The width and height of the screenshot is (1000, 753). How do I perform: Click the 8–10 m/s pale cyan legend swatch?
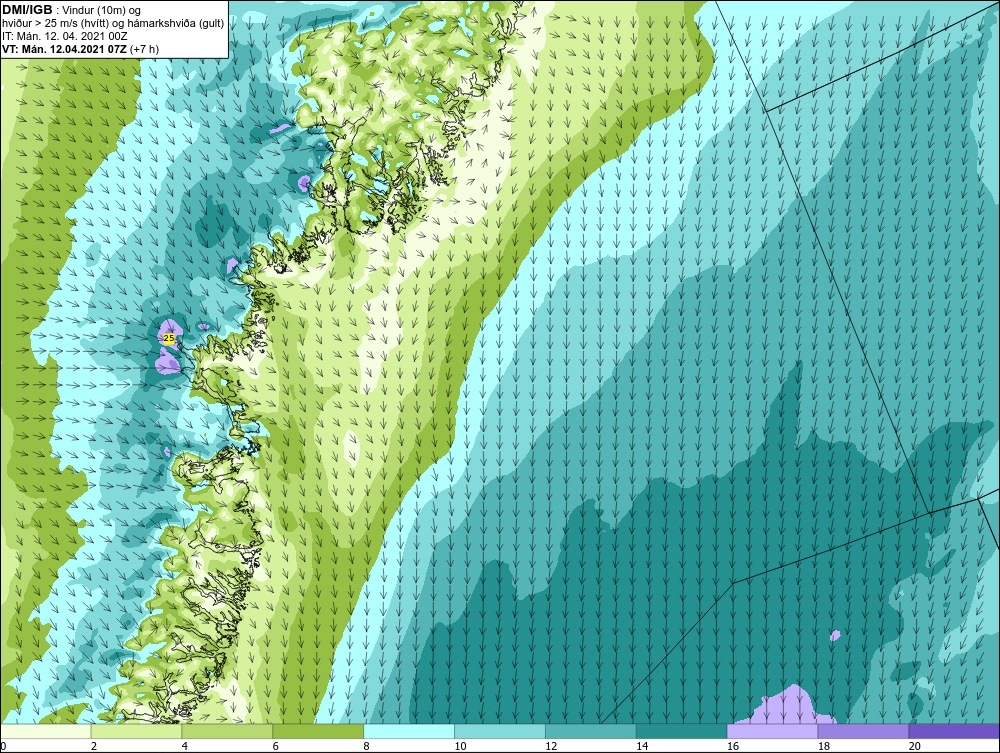[x=409, y=731]
